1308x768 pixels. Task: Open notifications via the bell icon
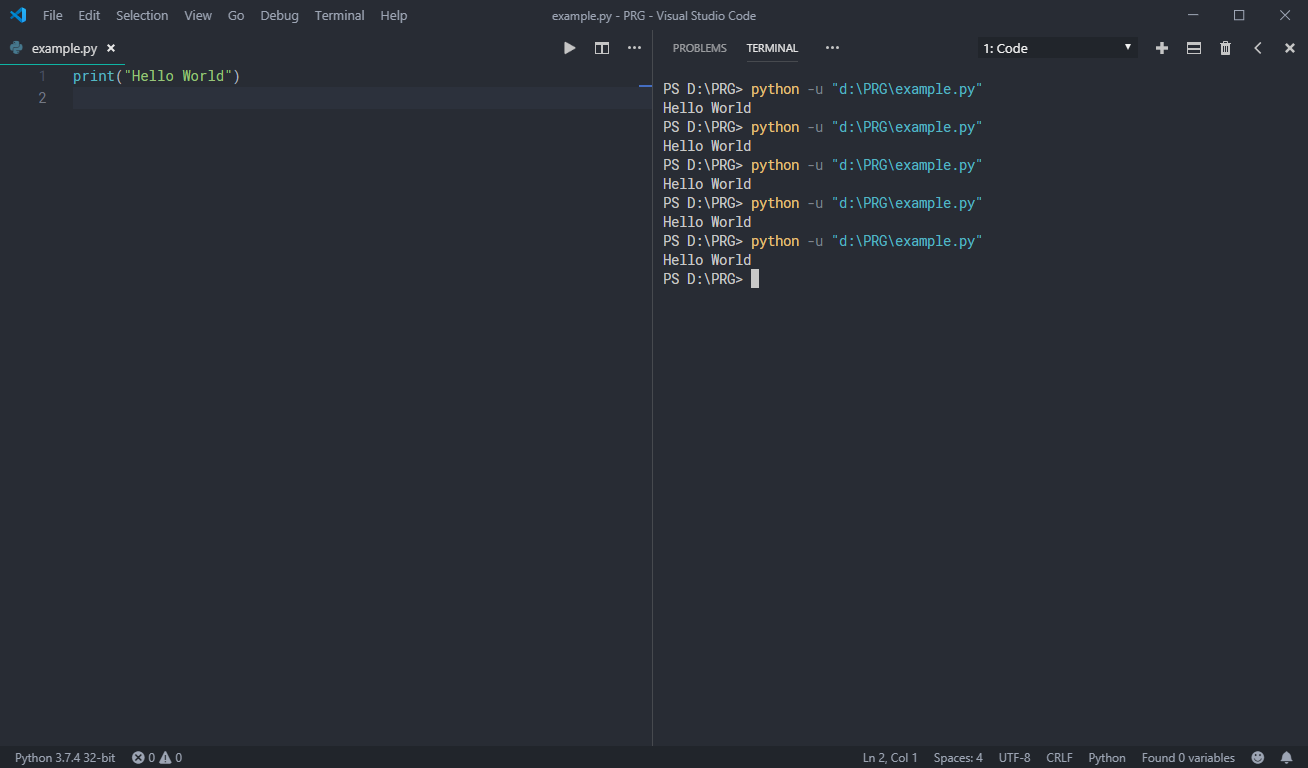click(1286, 757)
